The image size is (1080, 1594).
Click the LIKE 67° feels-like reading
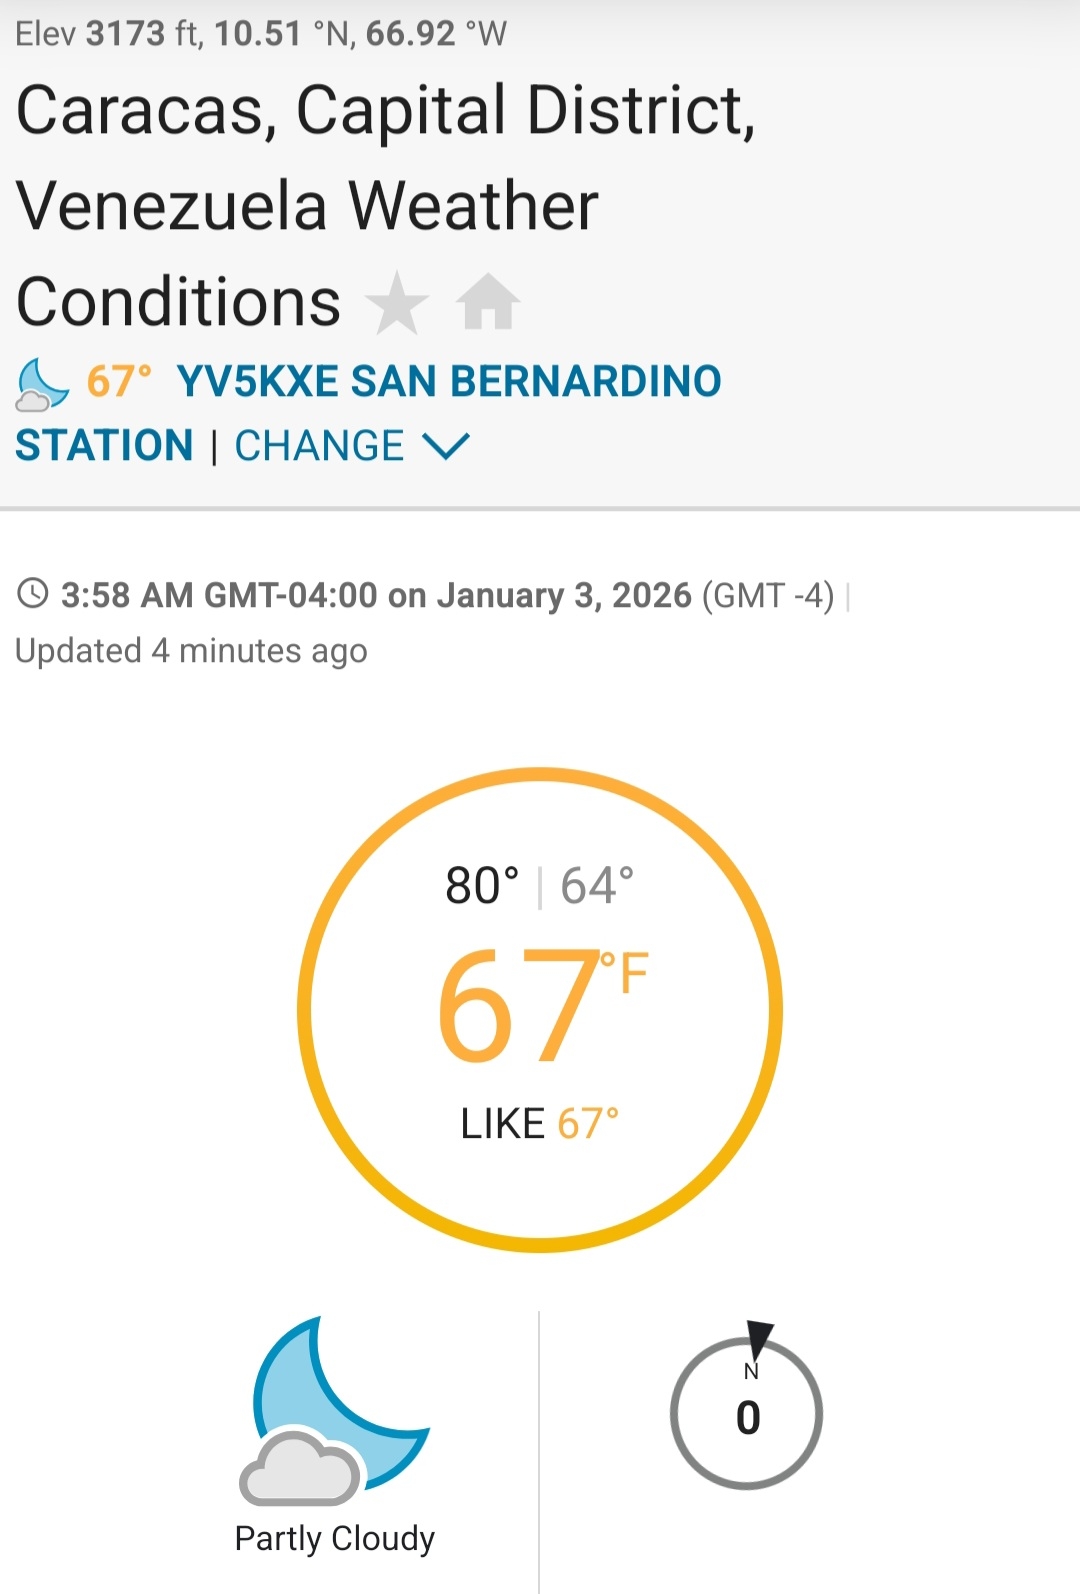click(x=539, y=1124)
